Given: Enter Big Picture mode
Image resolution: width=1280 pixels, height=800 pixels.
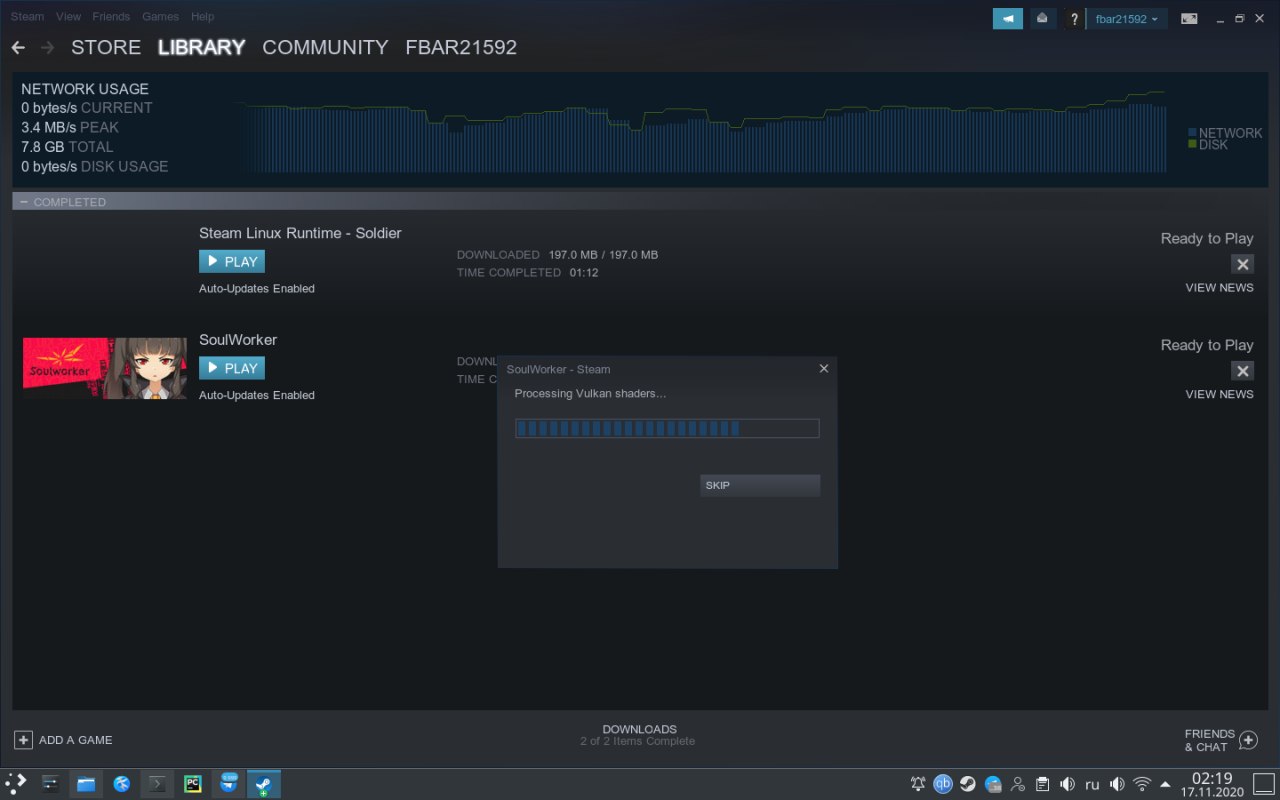Looking at the screenshot, I should click(x=1189, y=18).
